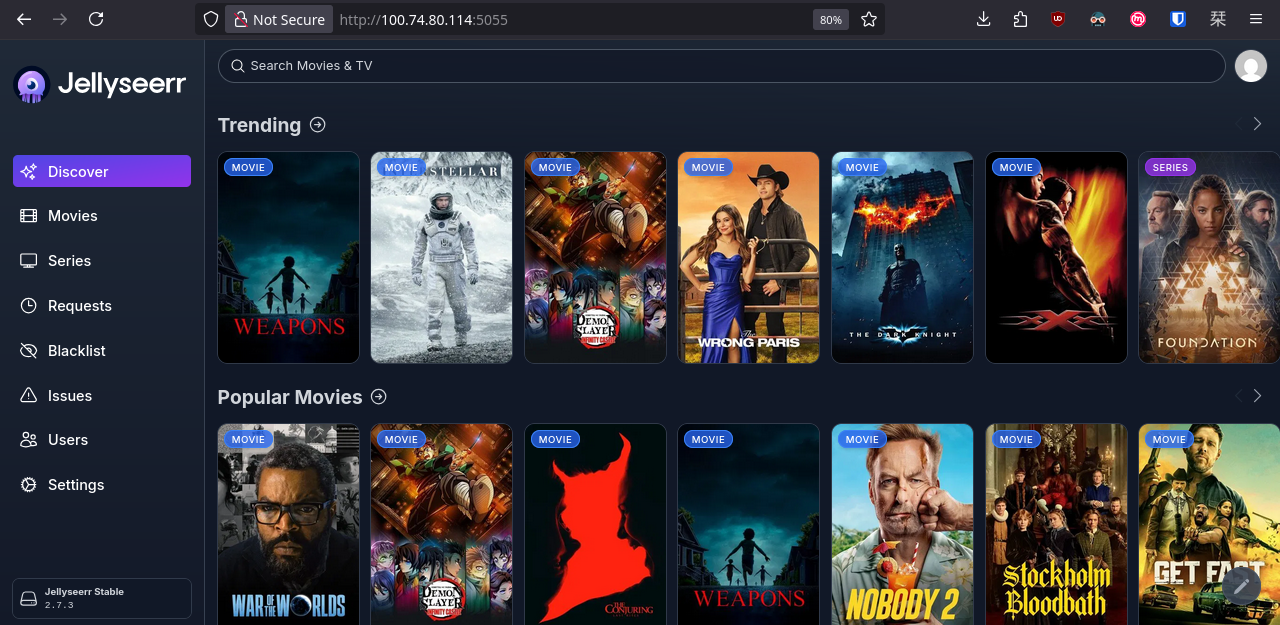Open the Extensions puzzle-piece menu
Viewport: 1280px width, 625px height.
point(1020,19)
